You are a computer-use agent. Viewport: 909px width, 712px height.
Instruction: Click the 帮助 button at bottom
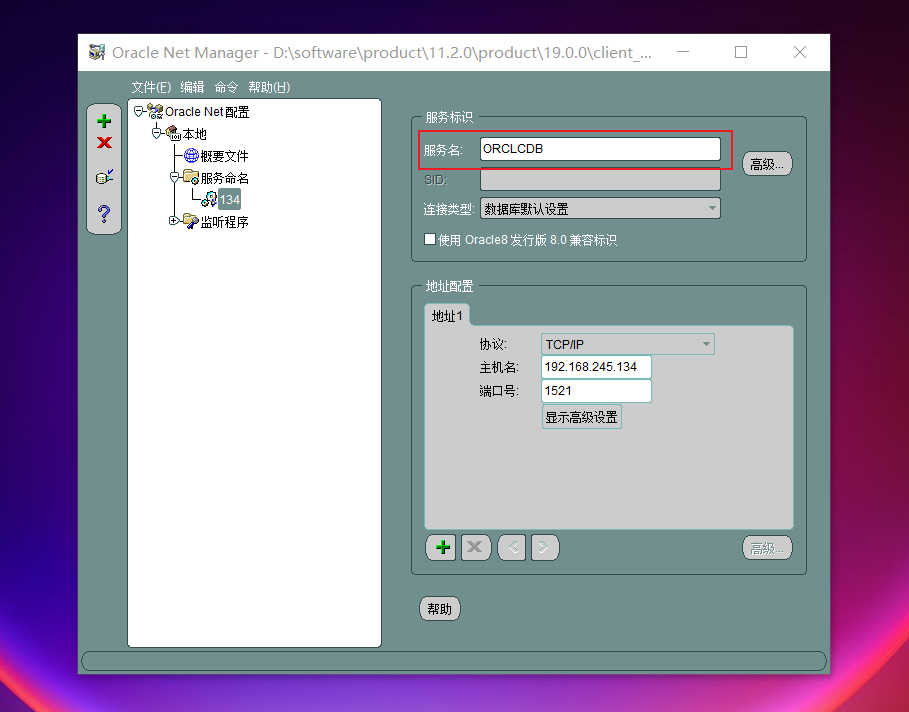439,609
